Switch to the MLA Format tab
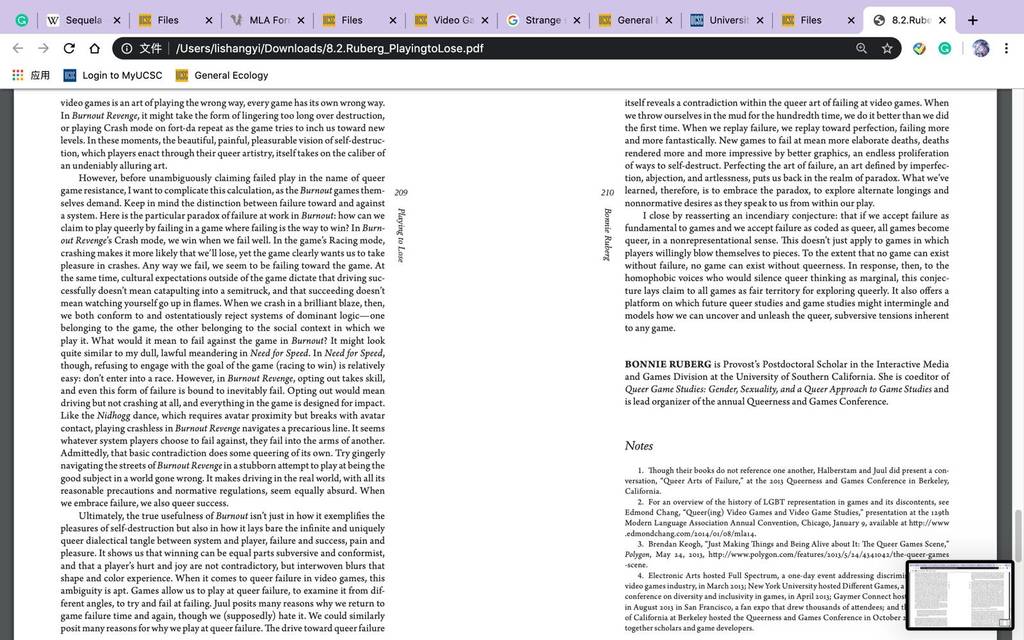Image resolution: width=1024 pixels, height=640 pixels. [260, 20]
